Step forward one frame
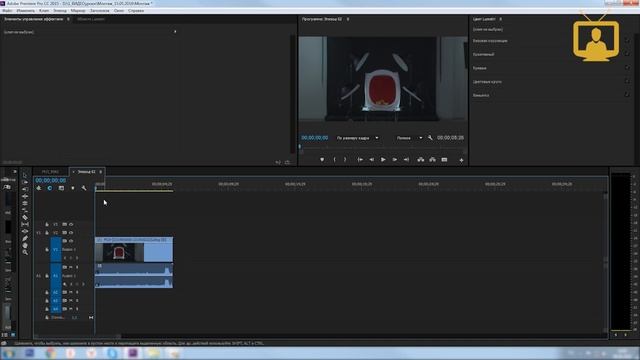The width and height of the screenshot is (640, 360). click(x=395, y=160)
